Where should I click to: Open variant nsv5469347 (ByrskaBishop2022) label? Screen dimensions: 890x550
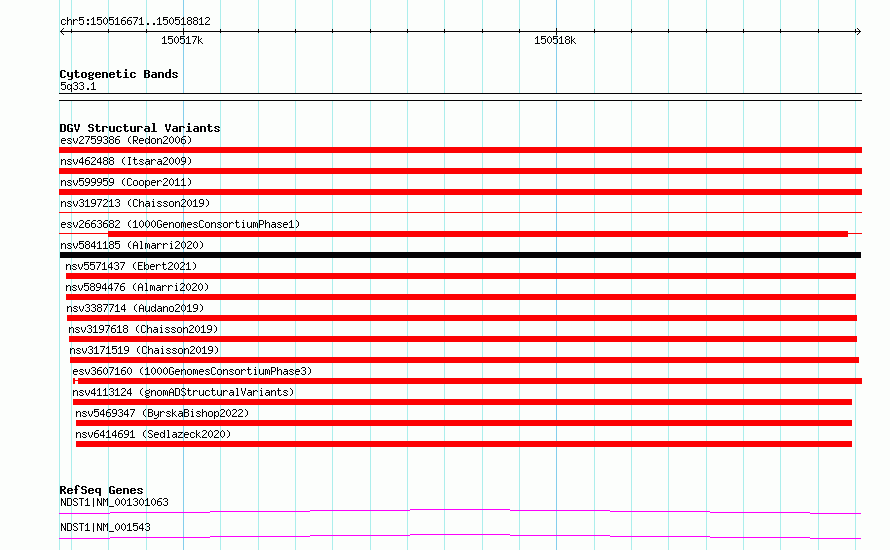tap(162, 413)
